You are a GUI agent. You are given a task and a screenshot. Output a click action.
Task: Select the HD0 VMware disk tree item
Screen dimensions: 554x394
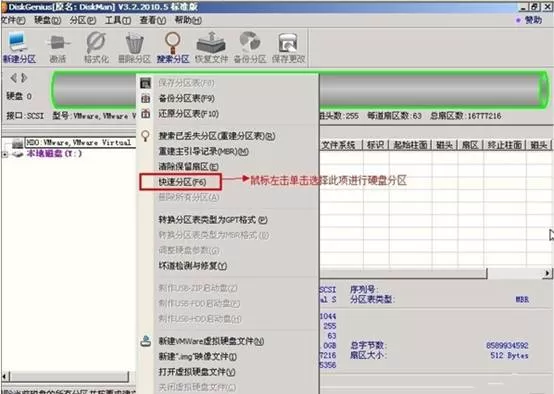pos(78,142)
